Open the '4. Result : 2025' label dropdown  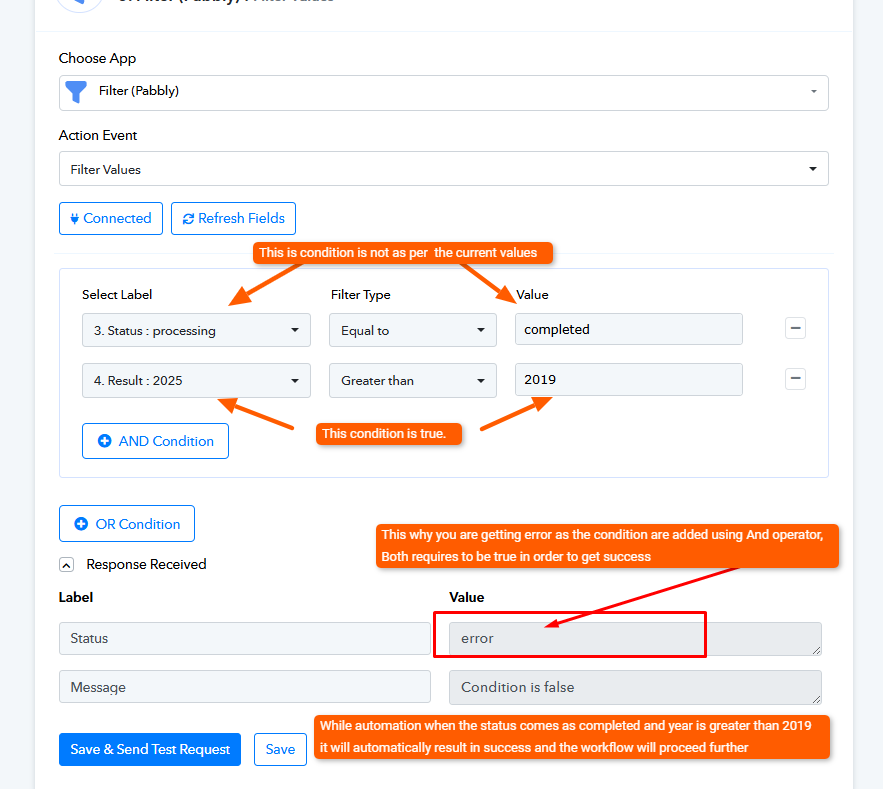pos(196,381)
